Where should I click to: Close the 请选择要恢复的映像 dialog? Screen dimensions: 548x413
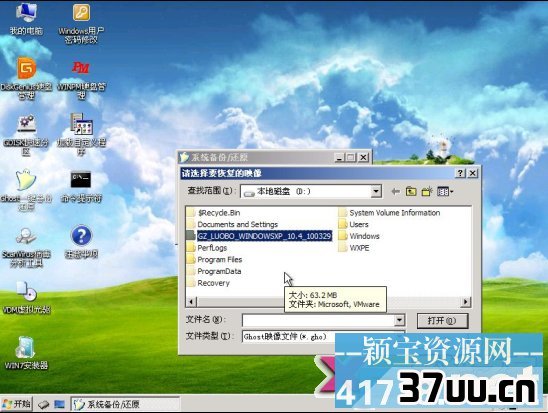pyautogui.click(x=473, y=173)
